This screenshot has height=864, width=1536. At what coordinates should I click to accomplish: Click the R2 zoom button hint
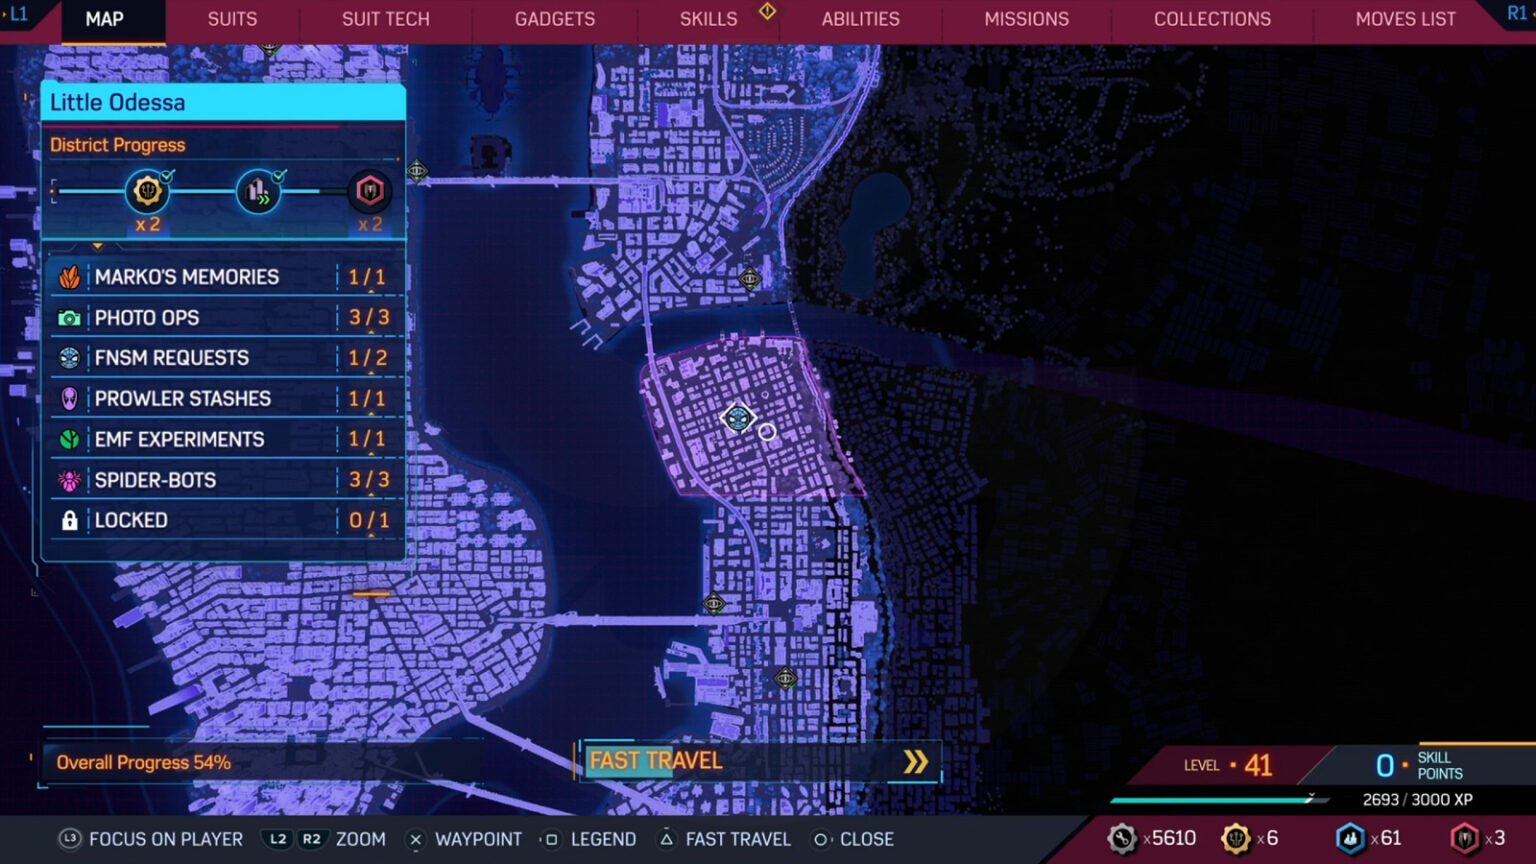[311, 839]
